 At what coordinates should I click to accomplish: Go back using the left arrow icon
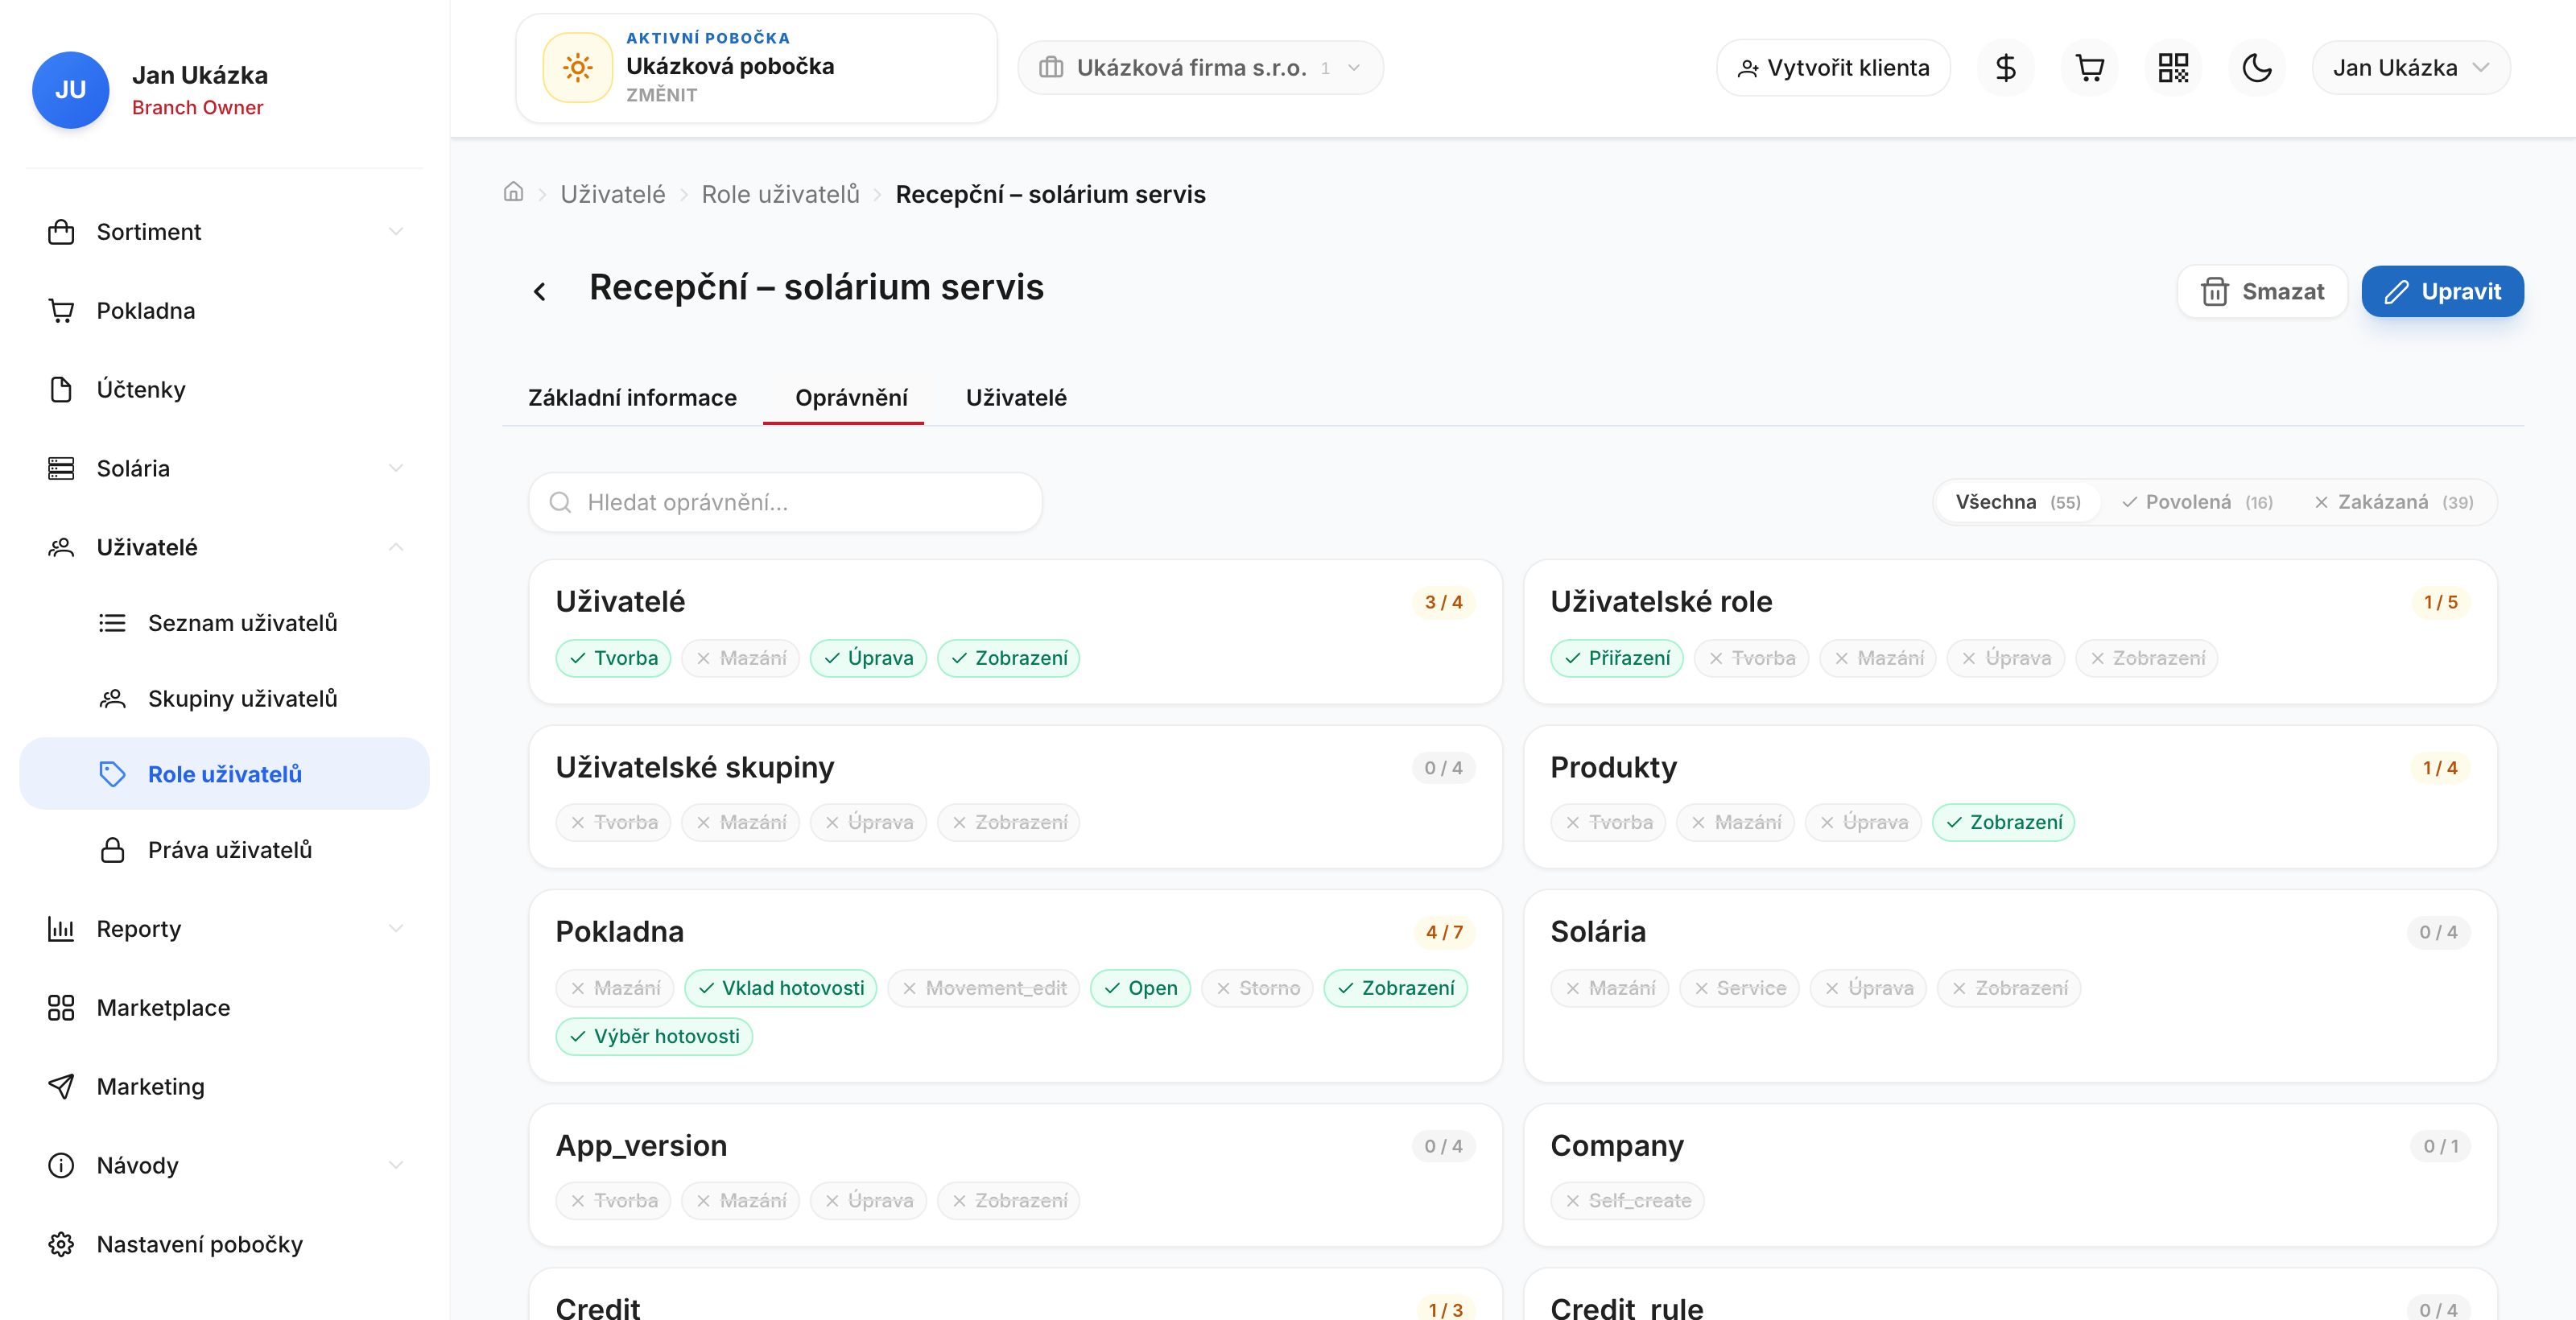coord(540,291)
